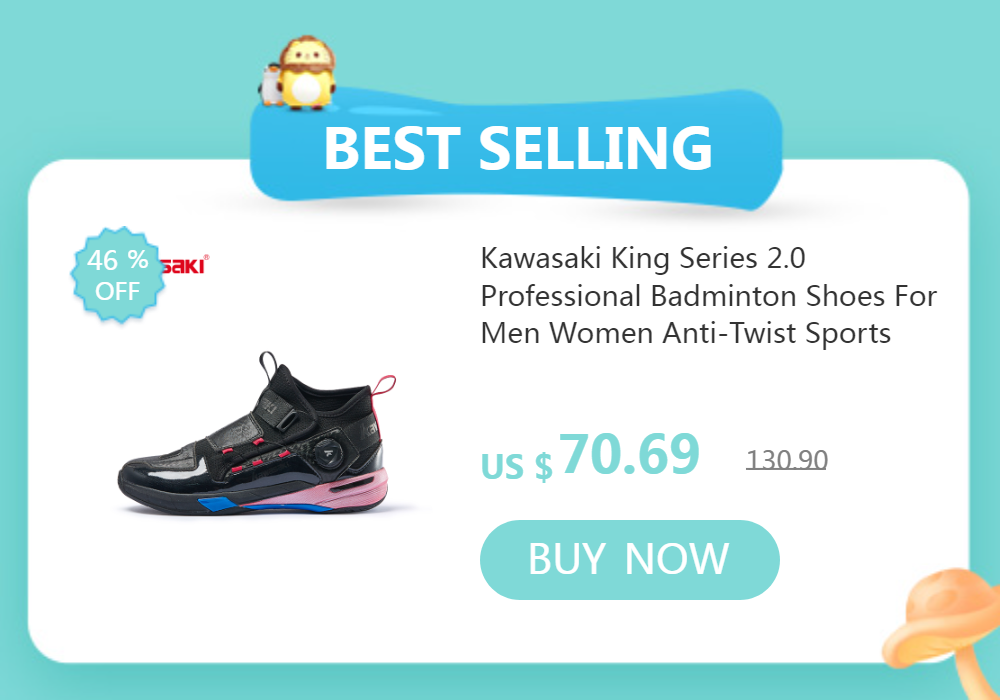
Task: Select the 70.69 sale price
Action: pyautogui.click(x=629, y=454)
